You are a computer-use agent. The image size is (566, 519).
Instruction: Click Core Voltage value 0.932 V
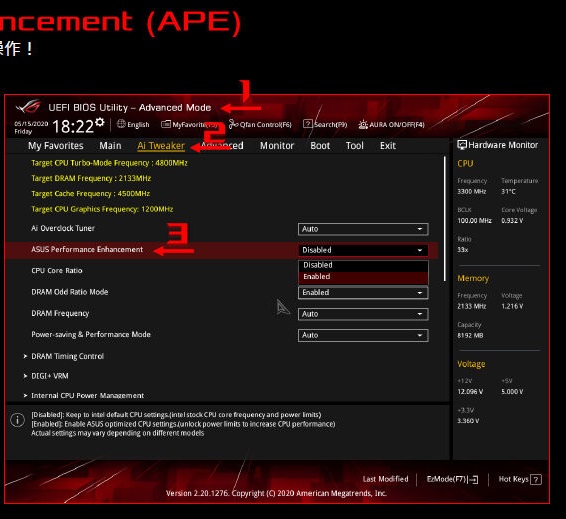pos(512,221)
